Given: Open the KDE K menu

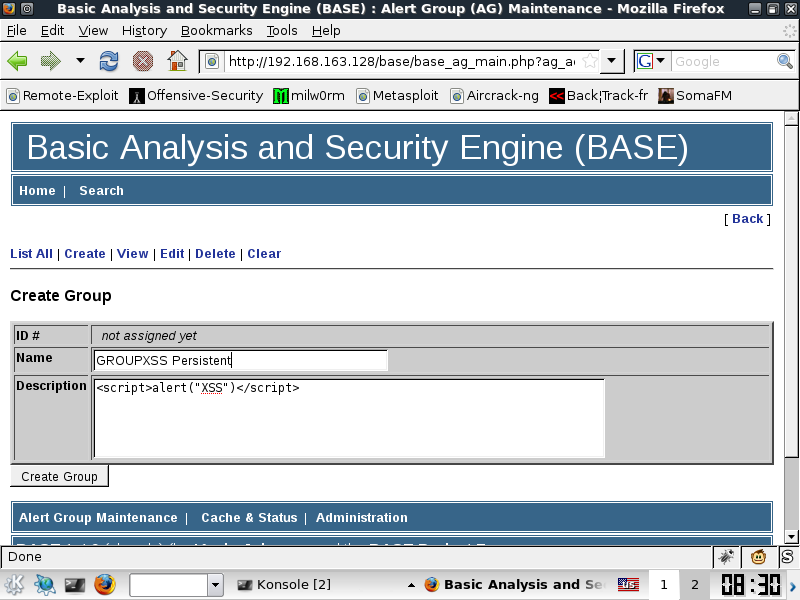Looking at the screenshot, I should pos(14,584).
